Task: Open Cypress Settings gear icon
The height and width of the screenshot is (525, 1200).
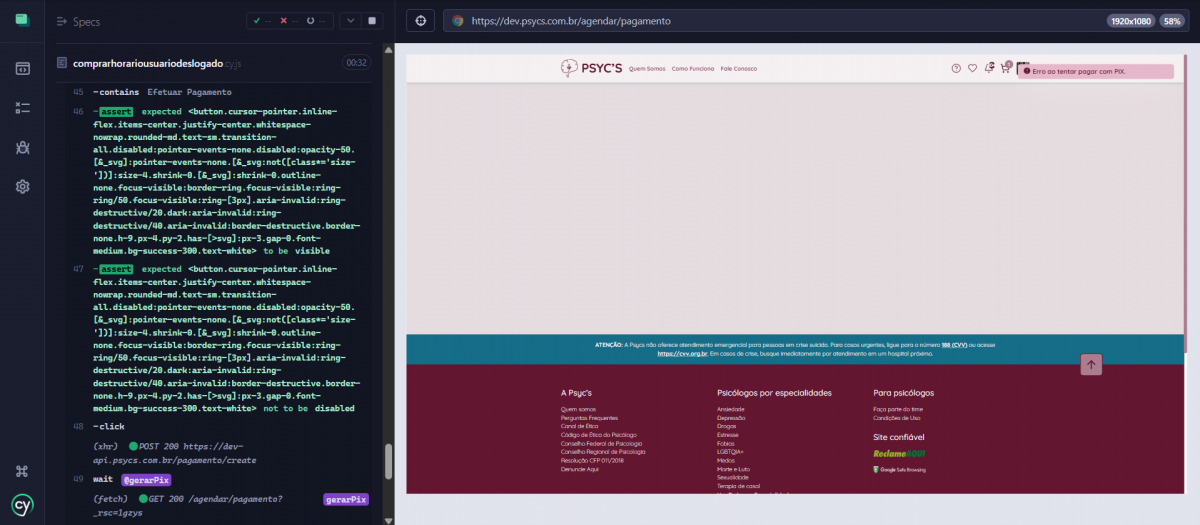Action: coord(22,187)
